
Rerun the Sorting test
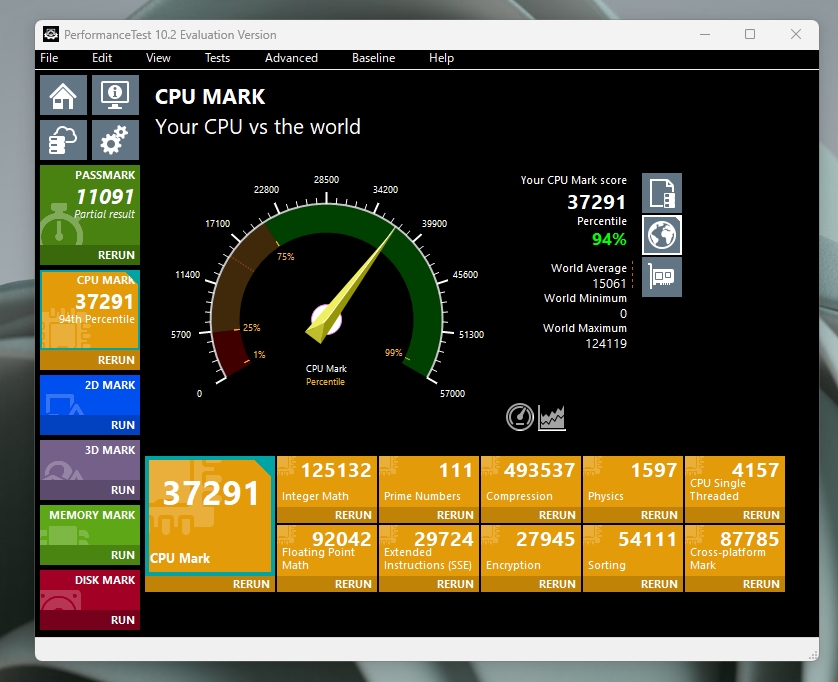[x=633, y=584]
